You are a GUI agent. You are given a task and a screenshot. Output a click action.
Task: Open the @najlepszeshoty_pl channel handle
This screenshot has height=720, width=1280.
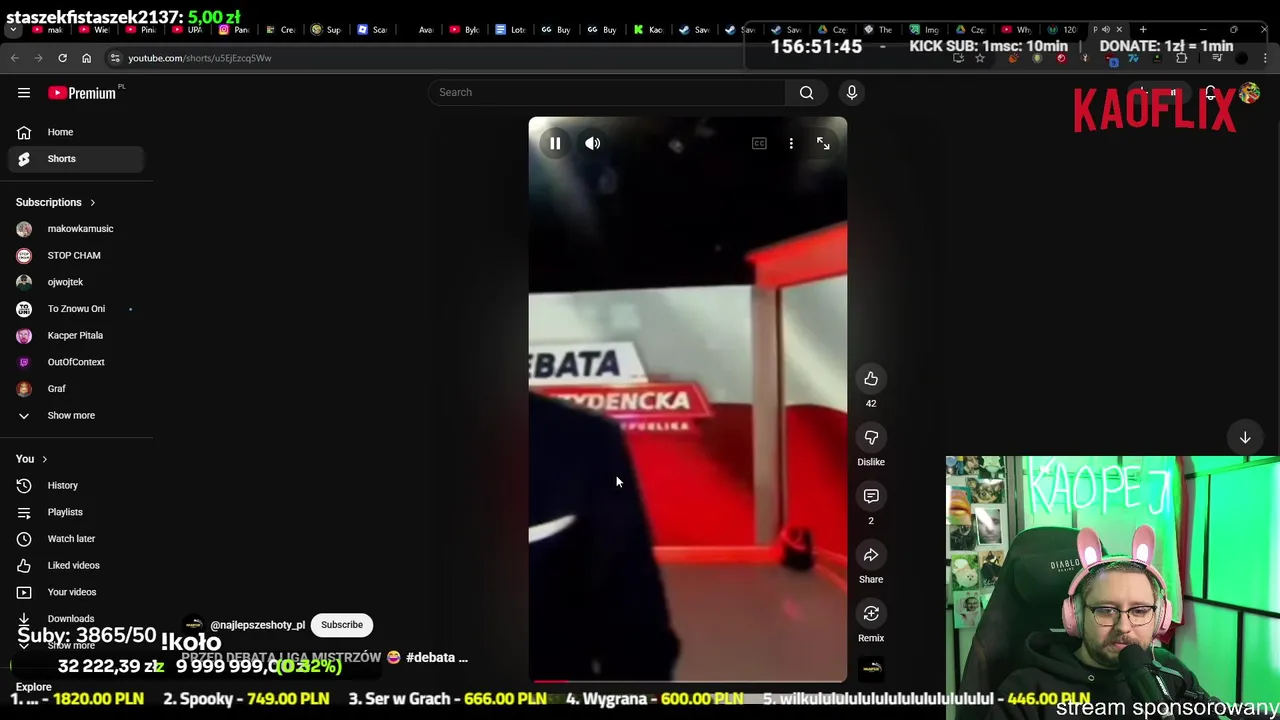[257, 625]
